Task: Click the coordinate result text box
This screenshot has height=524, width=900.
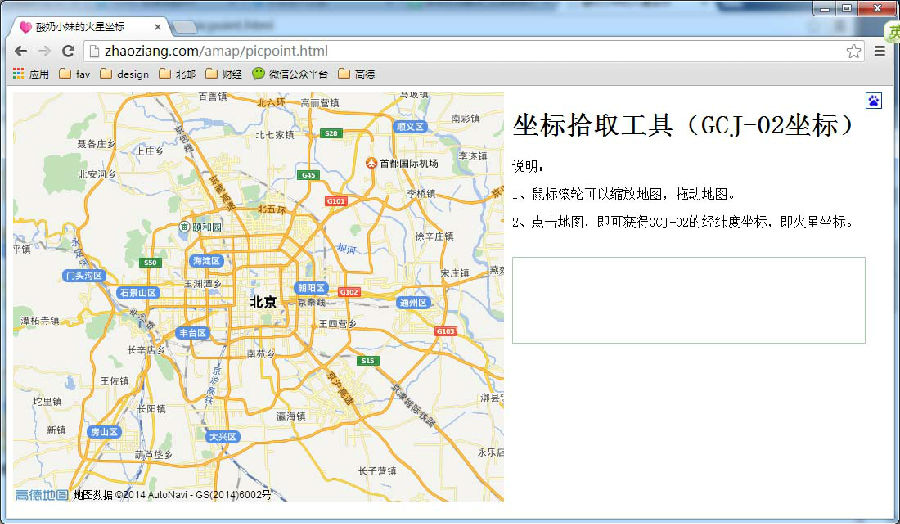Action: coord(689,301)
